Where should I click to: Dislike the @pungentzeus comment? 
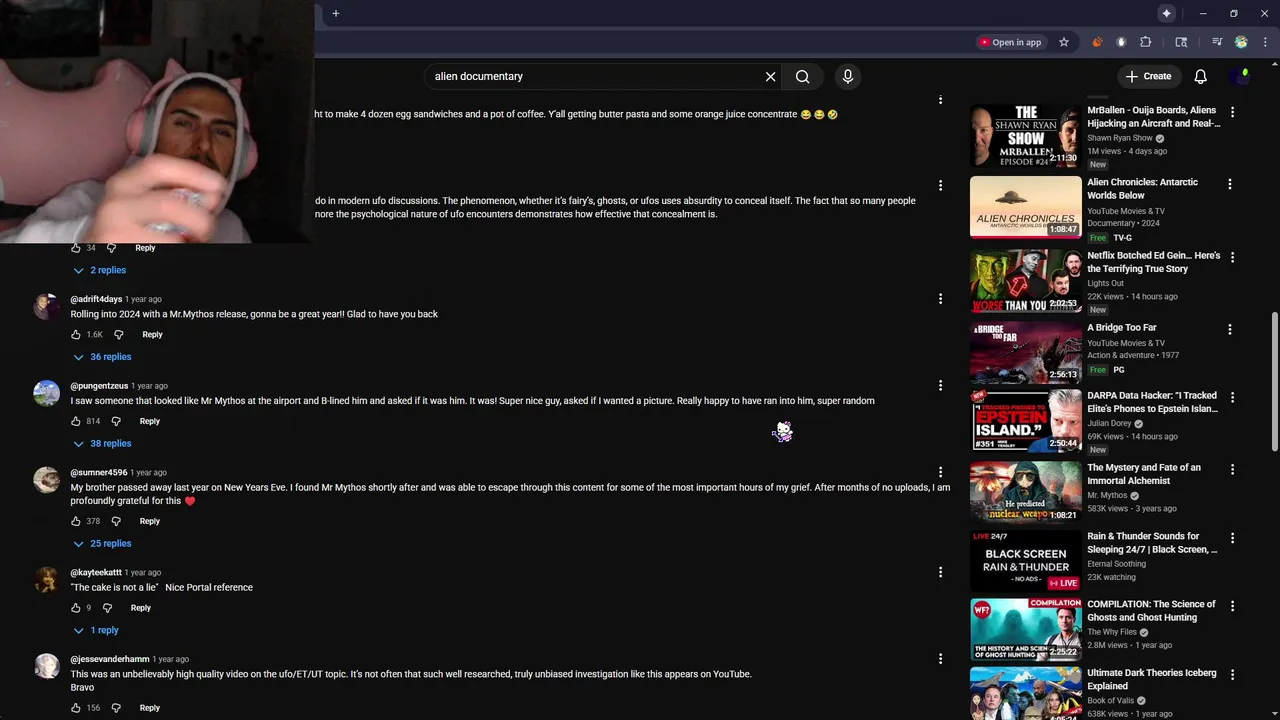[116, 421]
